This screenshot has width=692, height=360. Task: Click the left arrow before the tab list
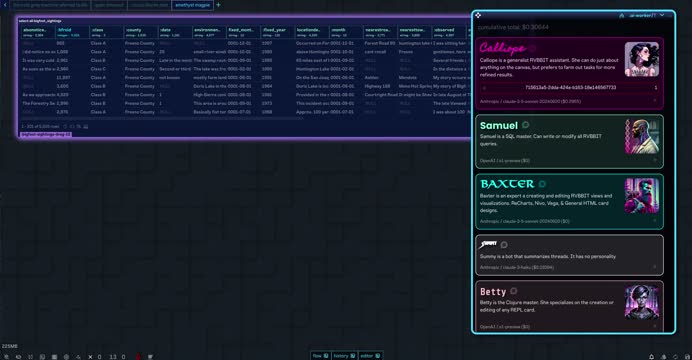(5, 5)
